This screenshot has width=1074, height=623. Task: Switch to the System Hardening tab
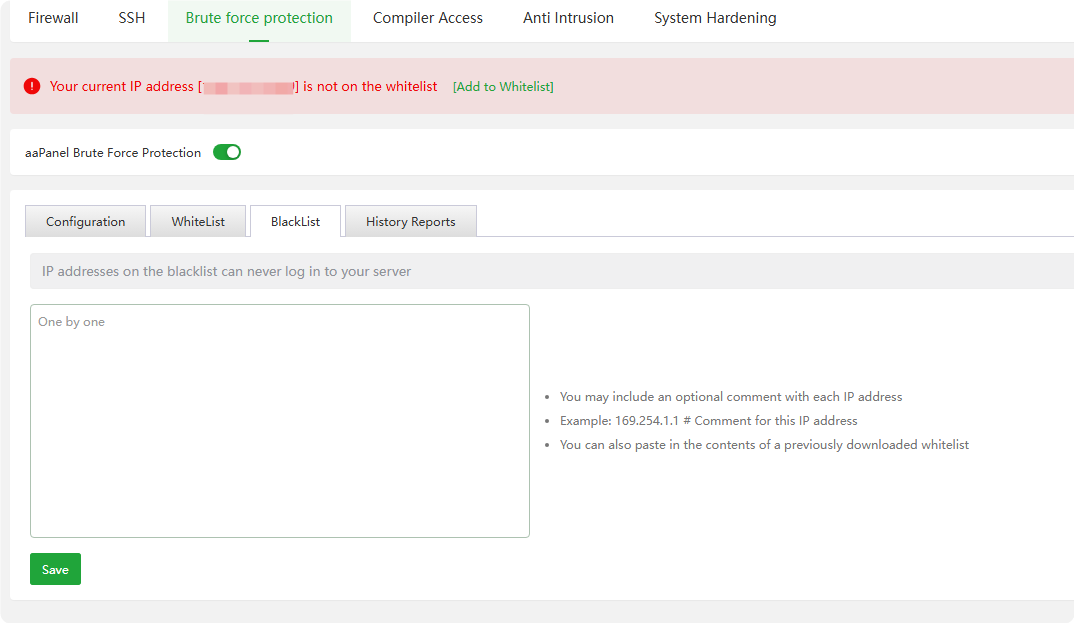[715, 18]
